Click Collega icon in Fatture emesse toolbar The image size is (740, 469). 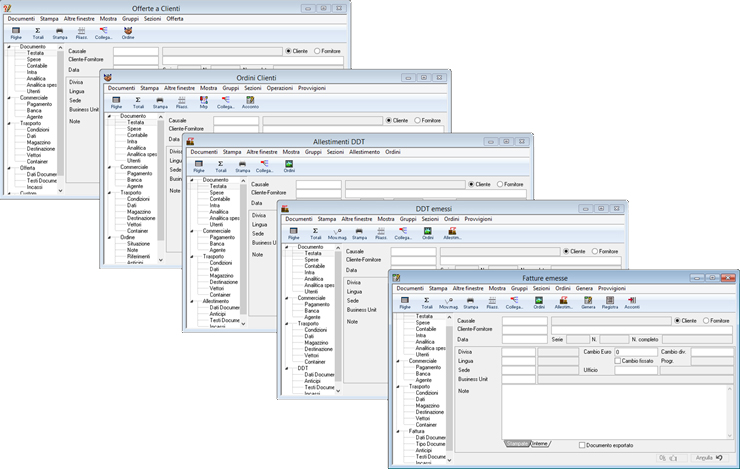(514, 302)
